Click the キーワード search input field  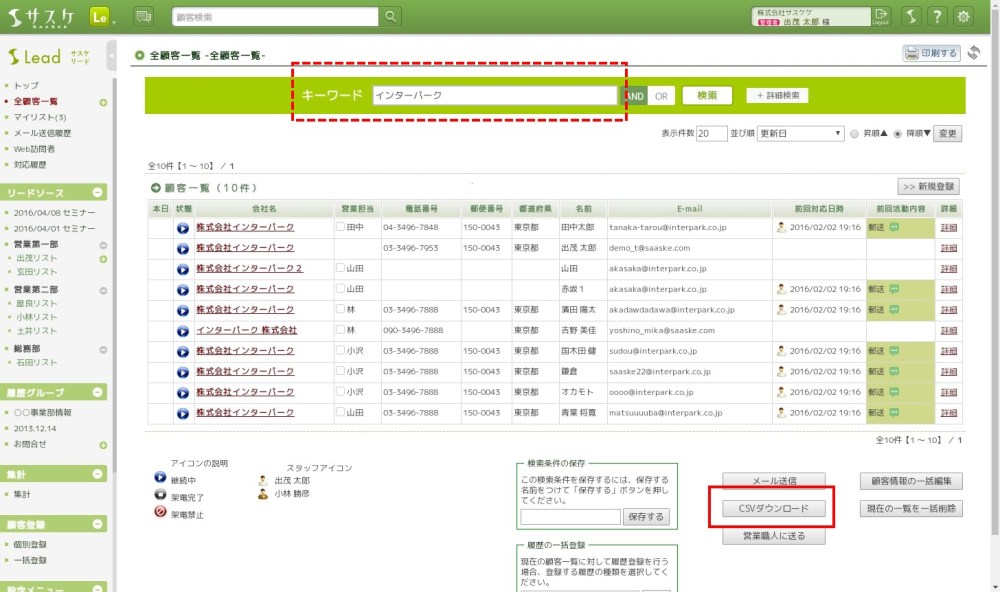[494, 96]
